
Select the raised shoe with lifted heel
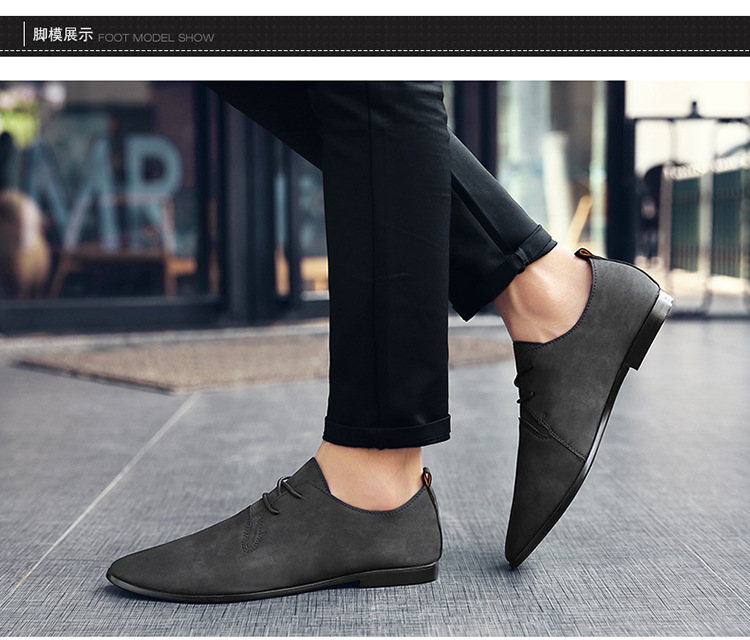click(x=580, y=400)
